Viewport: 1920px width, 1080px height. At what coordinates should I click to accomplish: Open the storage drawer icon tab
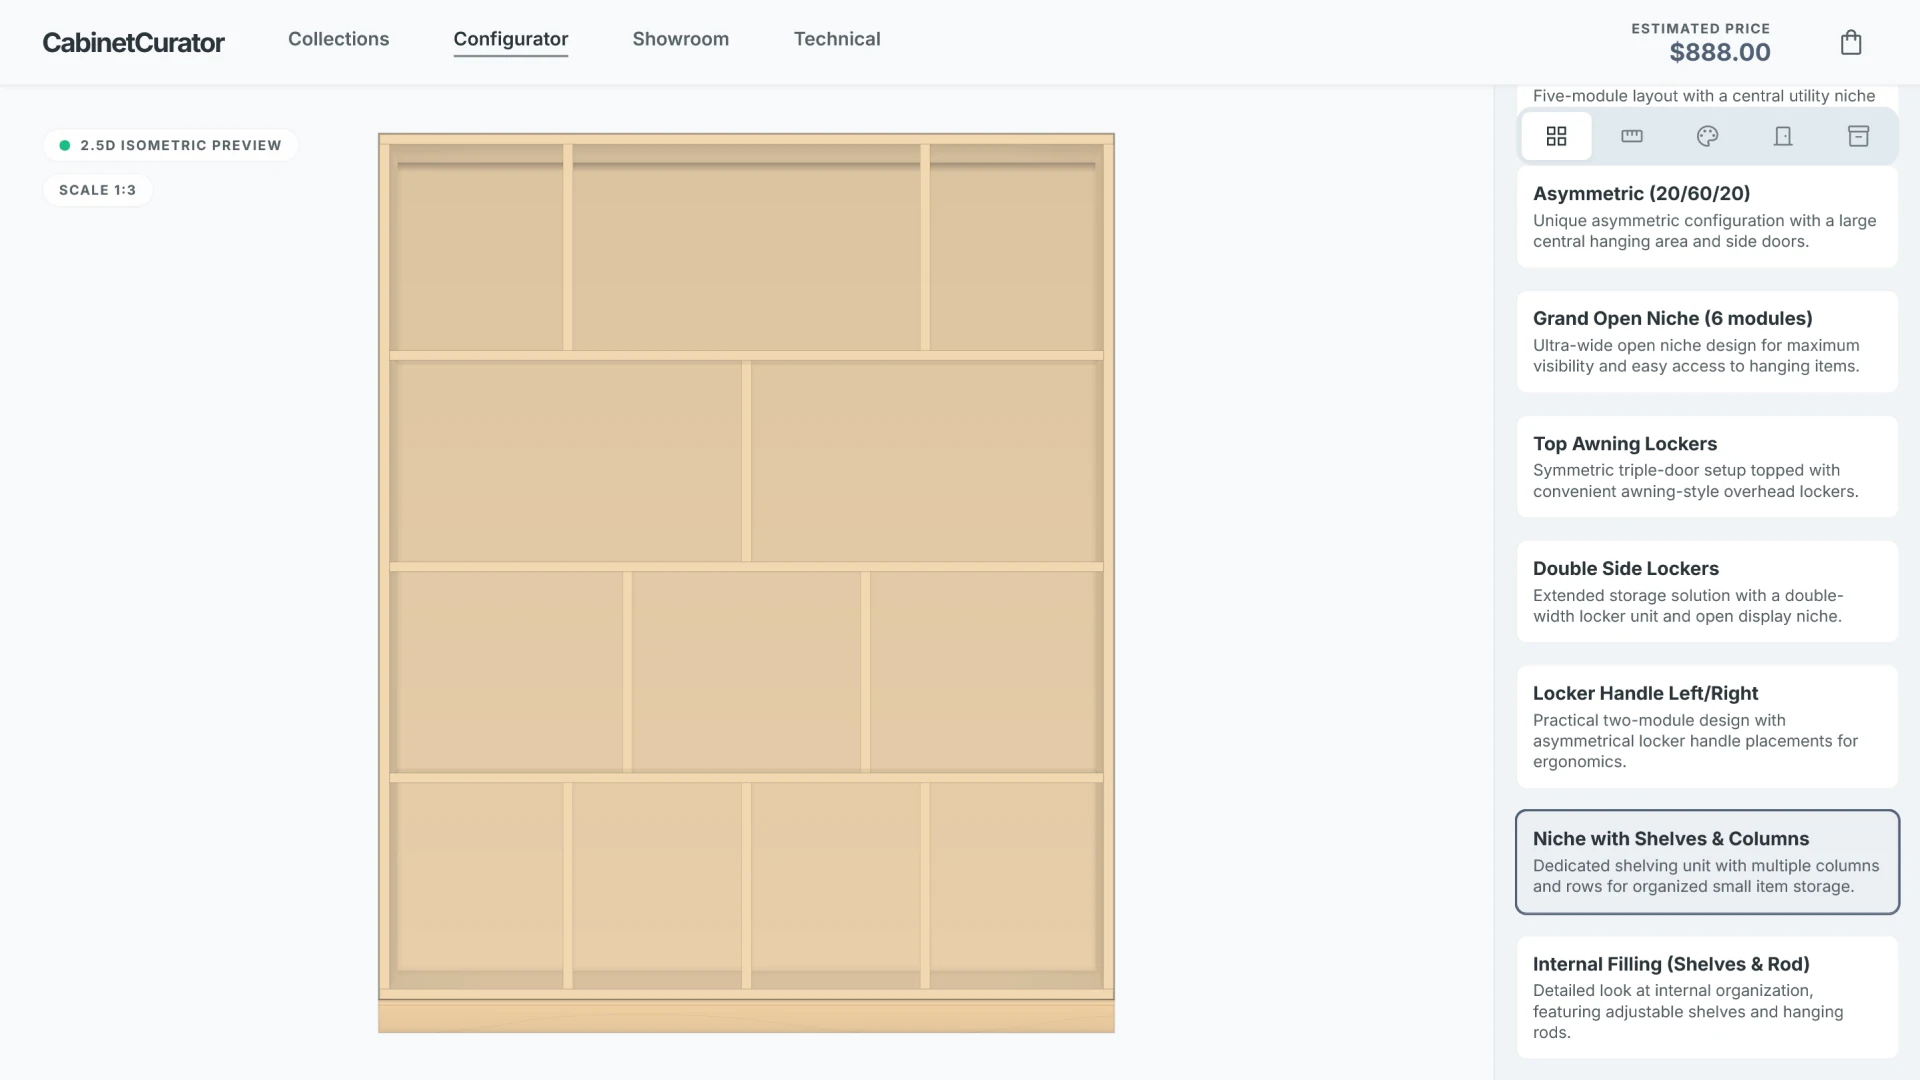click(1858, 135)
